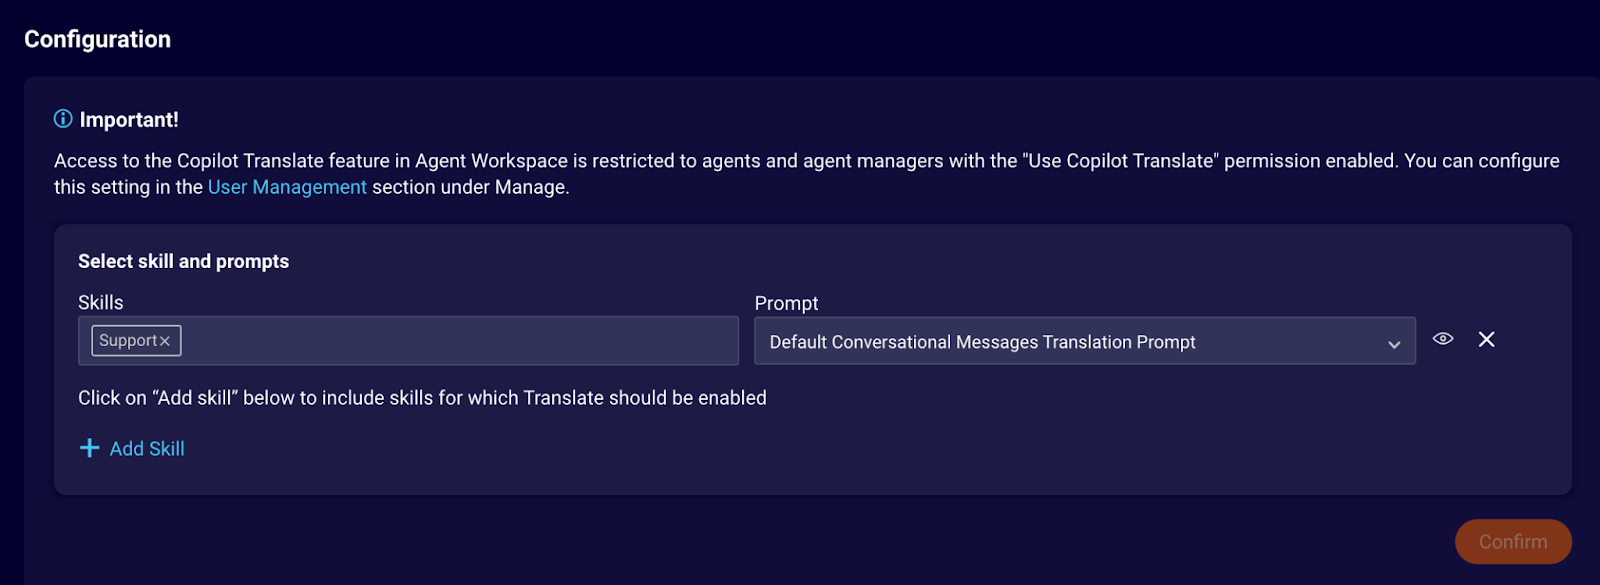This screenshot has width=1600, height=585.
Task: Expand the Prompt dropdown chevron
Action: pos(1393,344)
